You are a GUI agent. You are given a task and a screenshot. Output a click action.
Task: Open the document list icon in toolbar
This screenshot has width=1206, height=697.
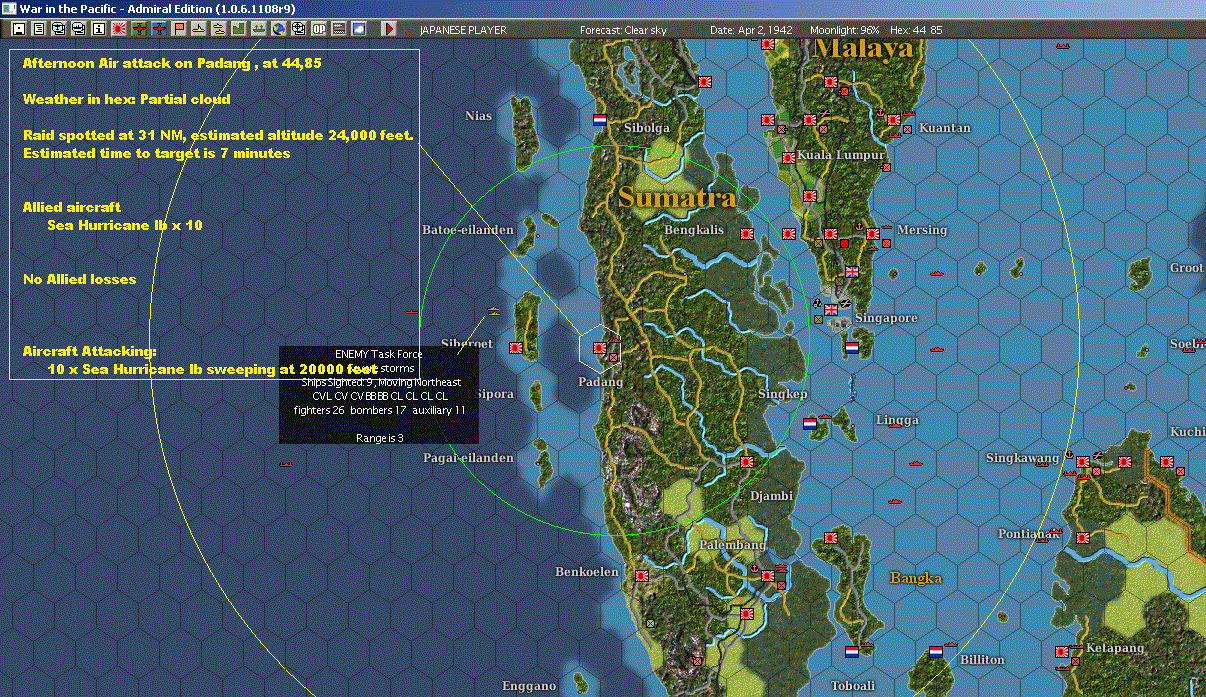[38, 29]
